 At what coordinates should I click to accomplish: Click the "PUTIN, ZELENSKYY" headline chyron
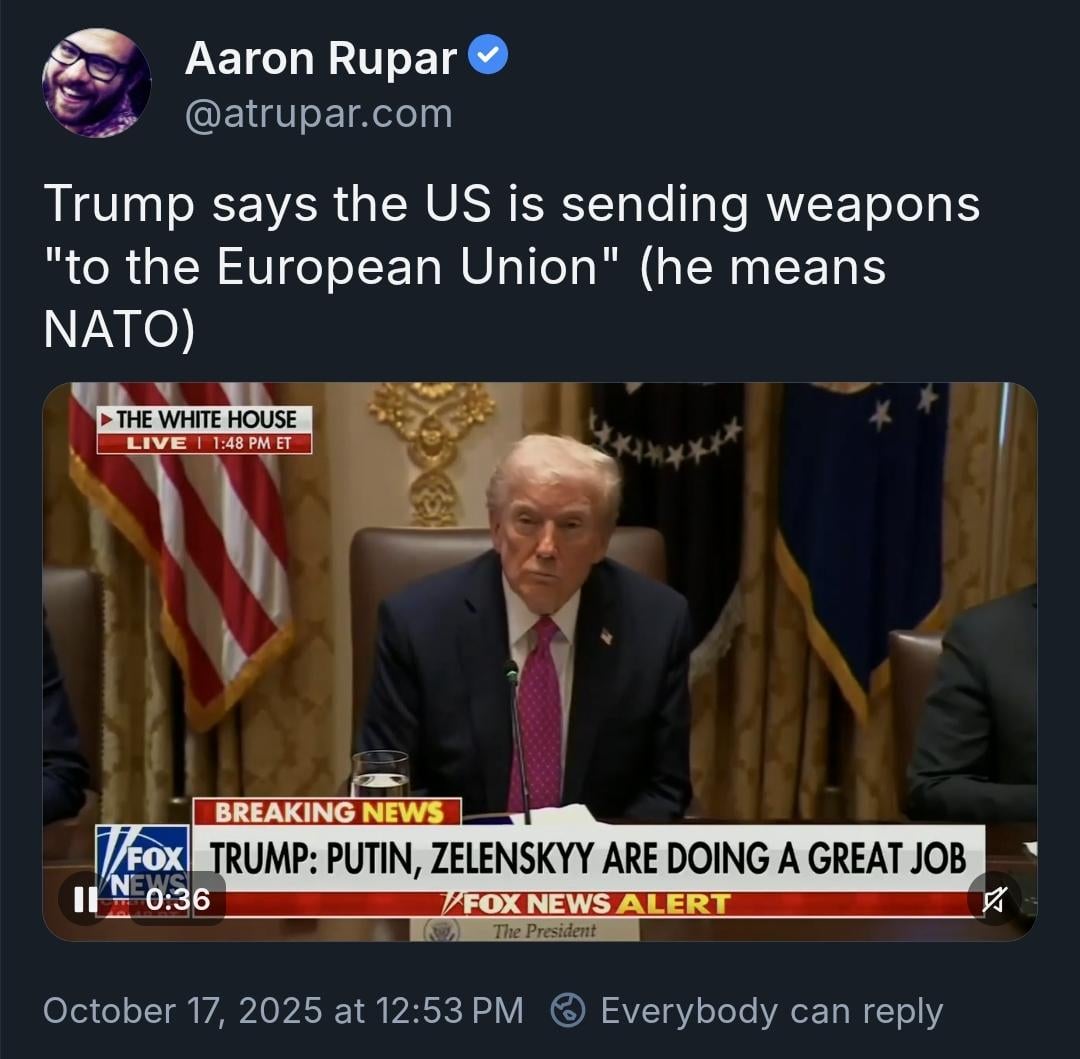point(588,858)
